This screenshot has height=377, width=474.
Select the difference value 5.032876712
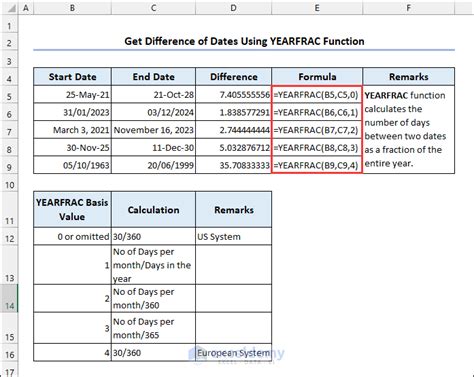(234, 147)
